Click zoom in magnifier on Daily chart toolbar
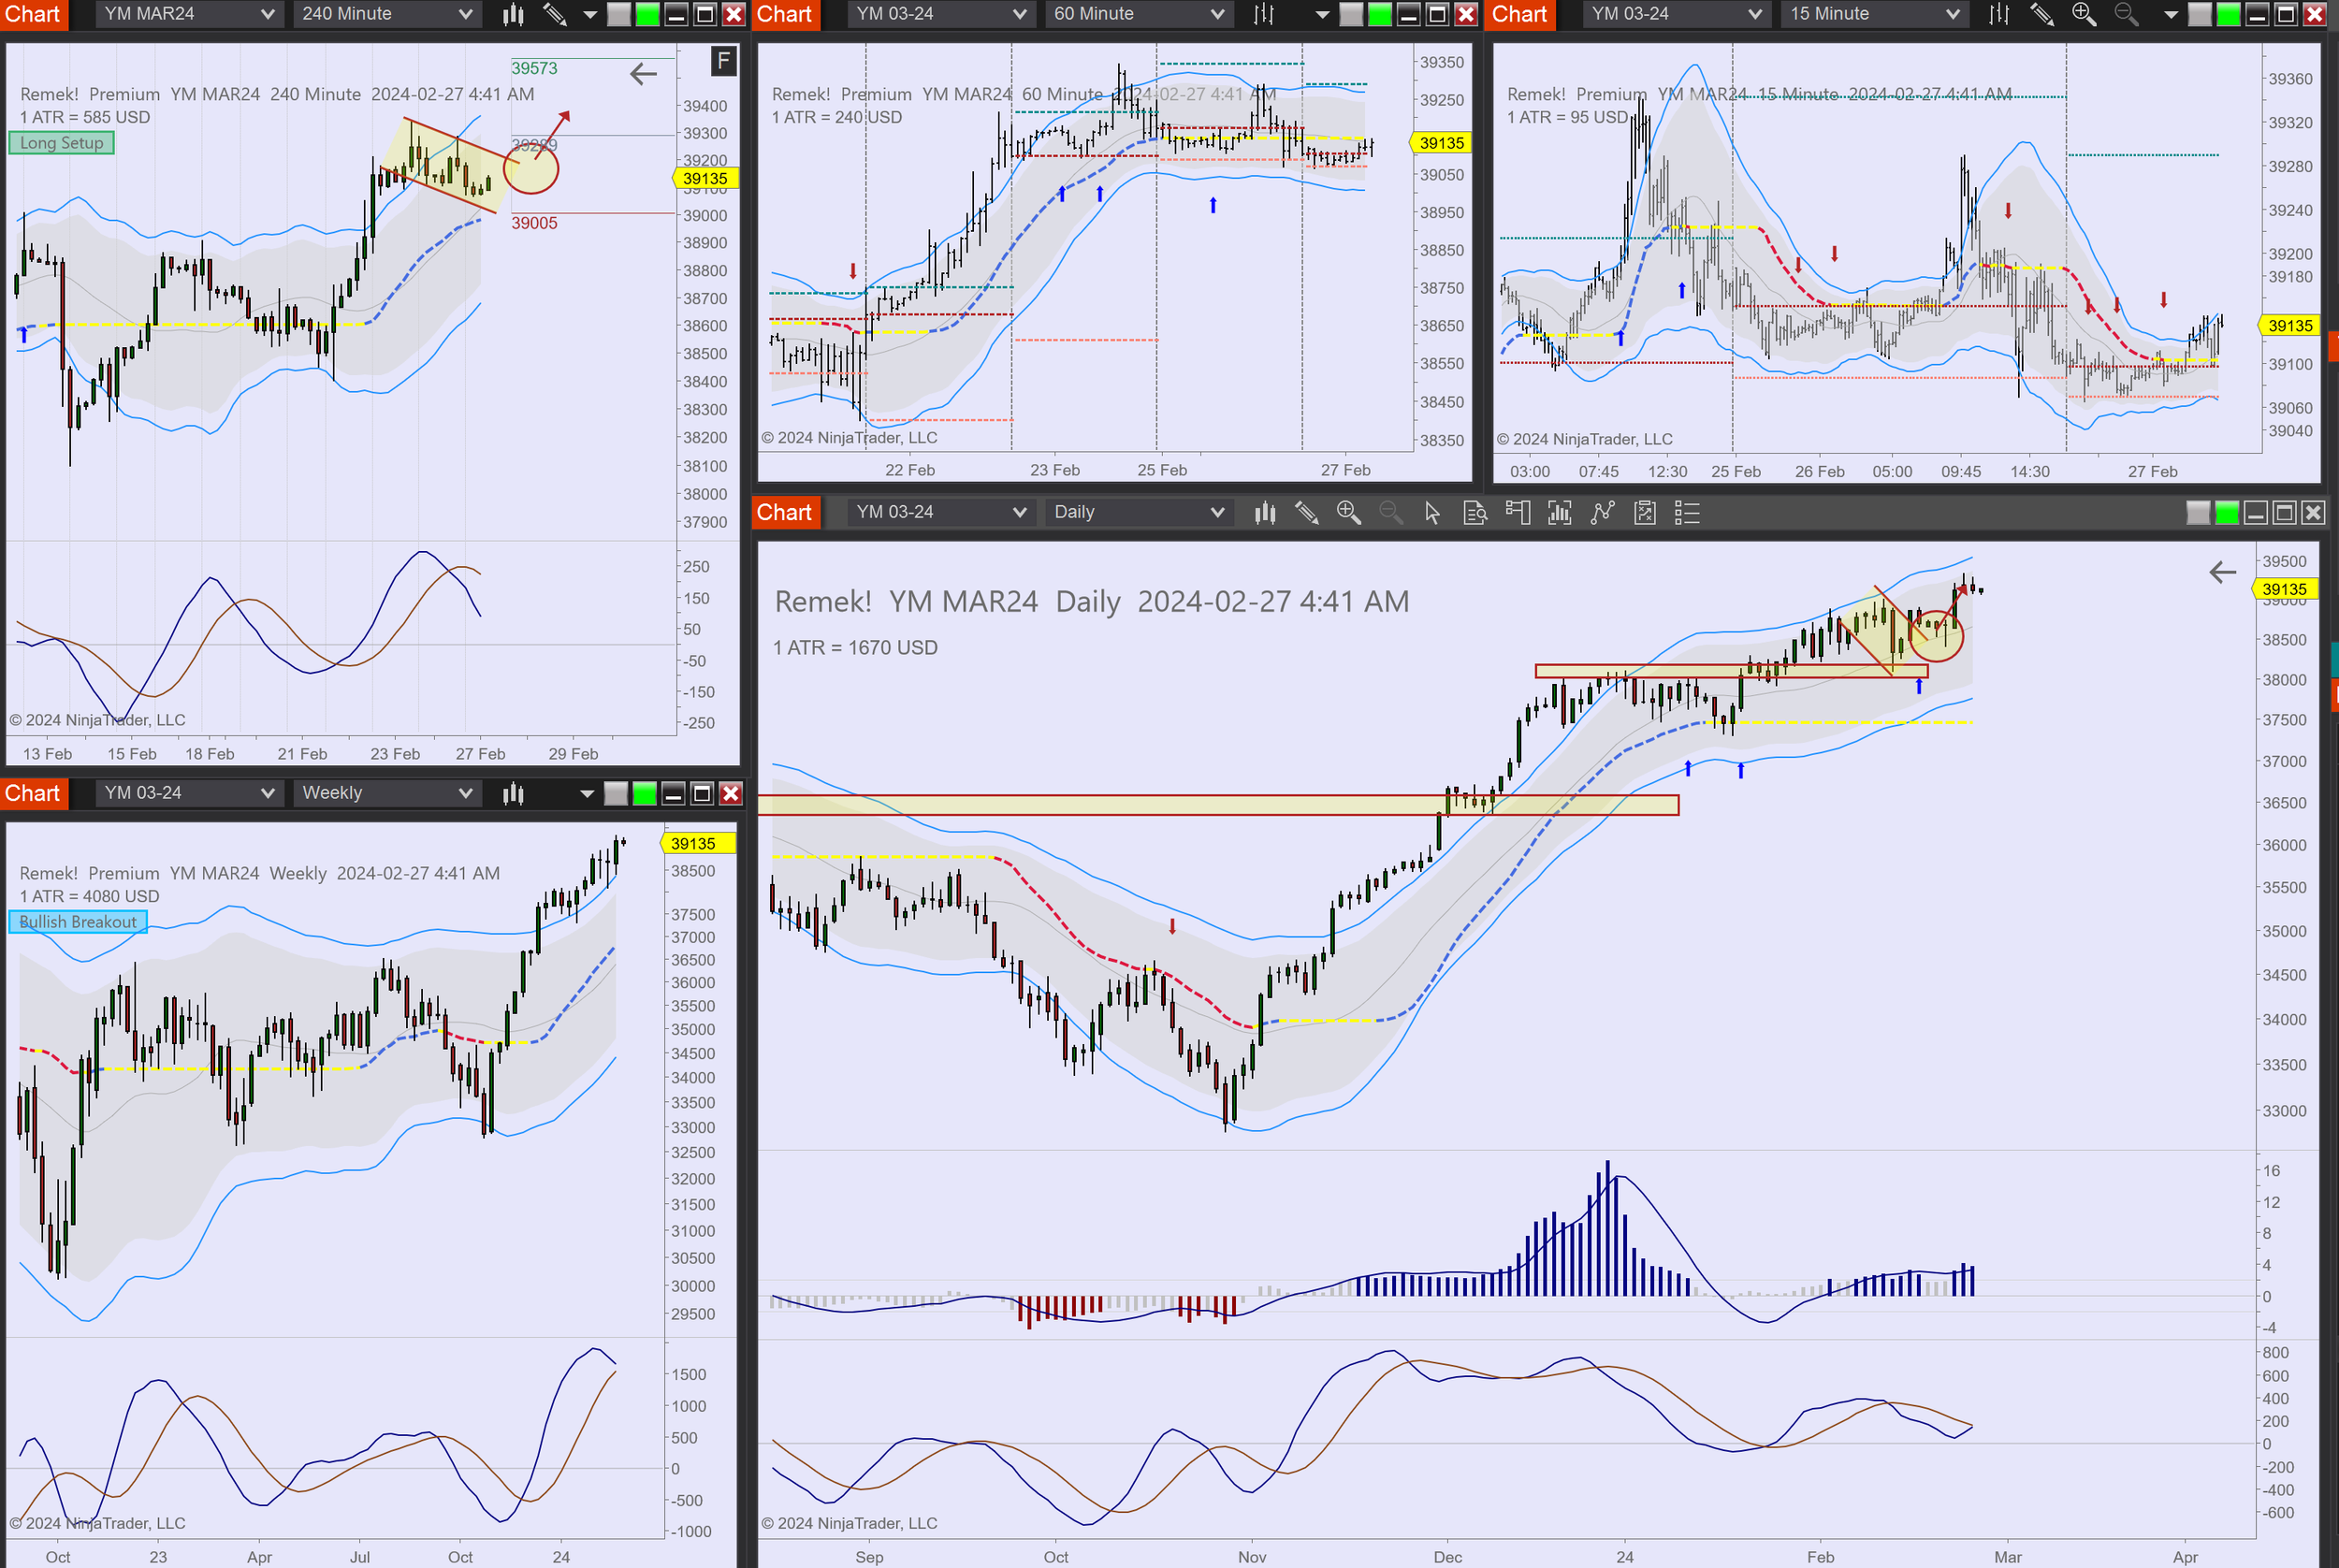Image resolution: width=2339 pixels, height=1568 pixels. [1348, 513]
